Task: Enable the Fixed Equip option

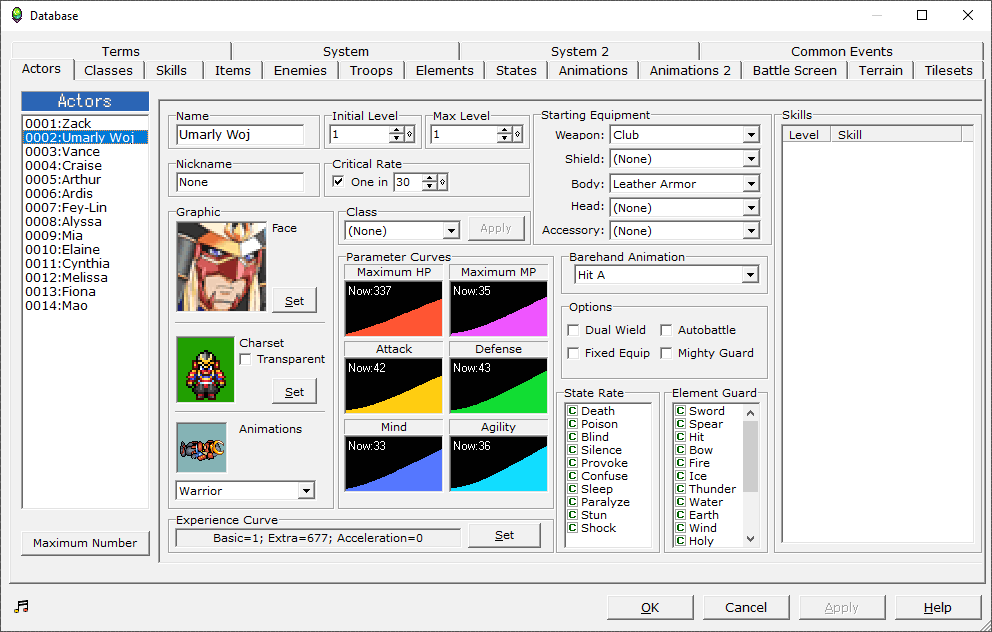Action: pyautogui.click(x=573, y=353)
